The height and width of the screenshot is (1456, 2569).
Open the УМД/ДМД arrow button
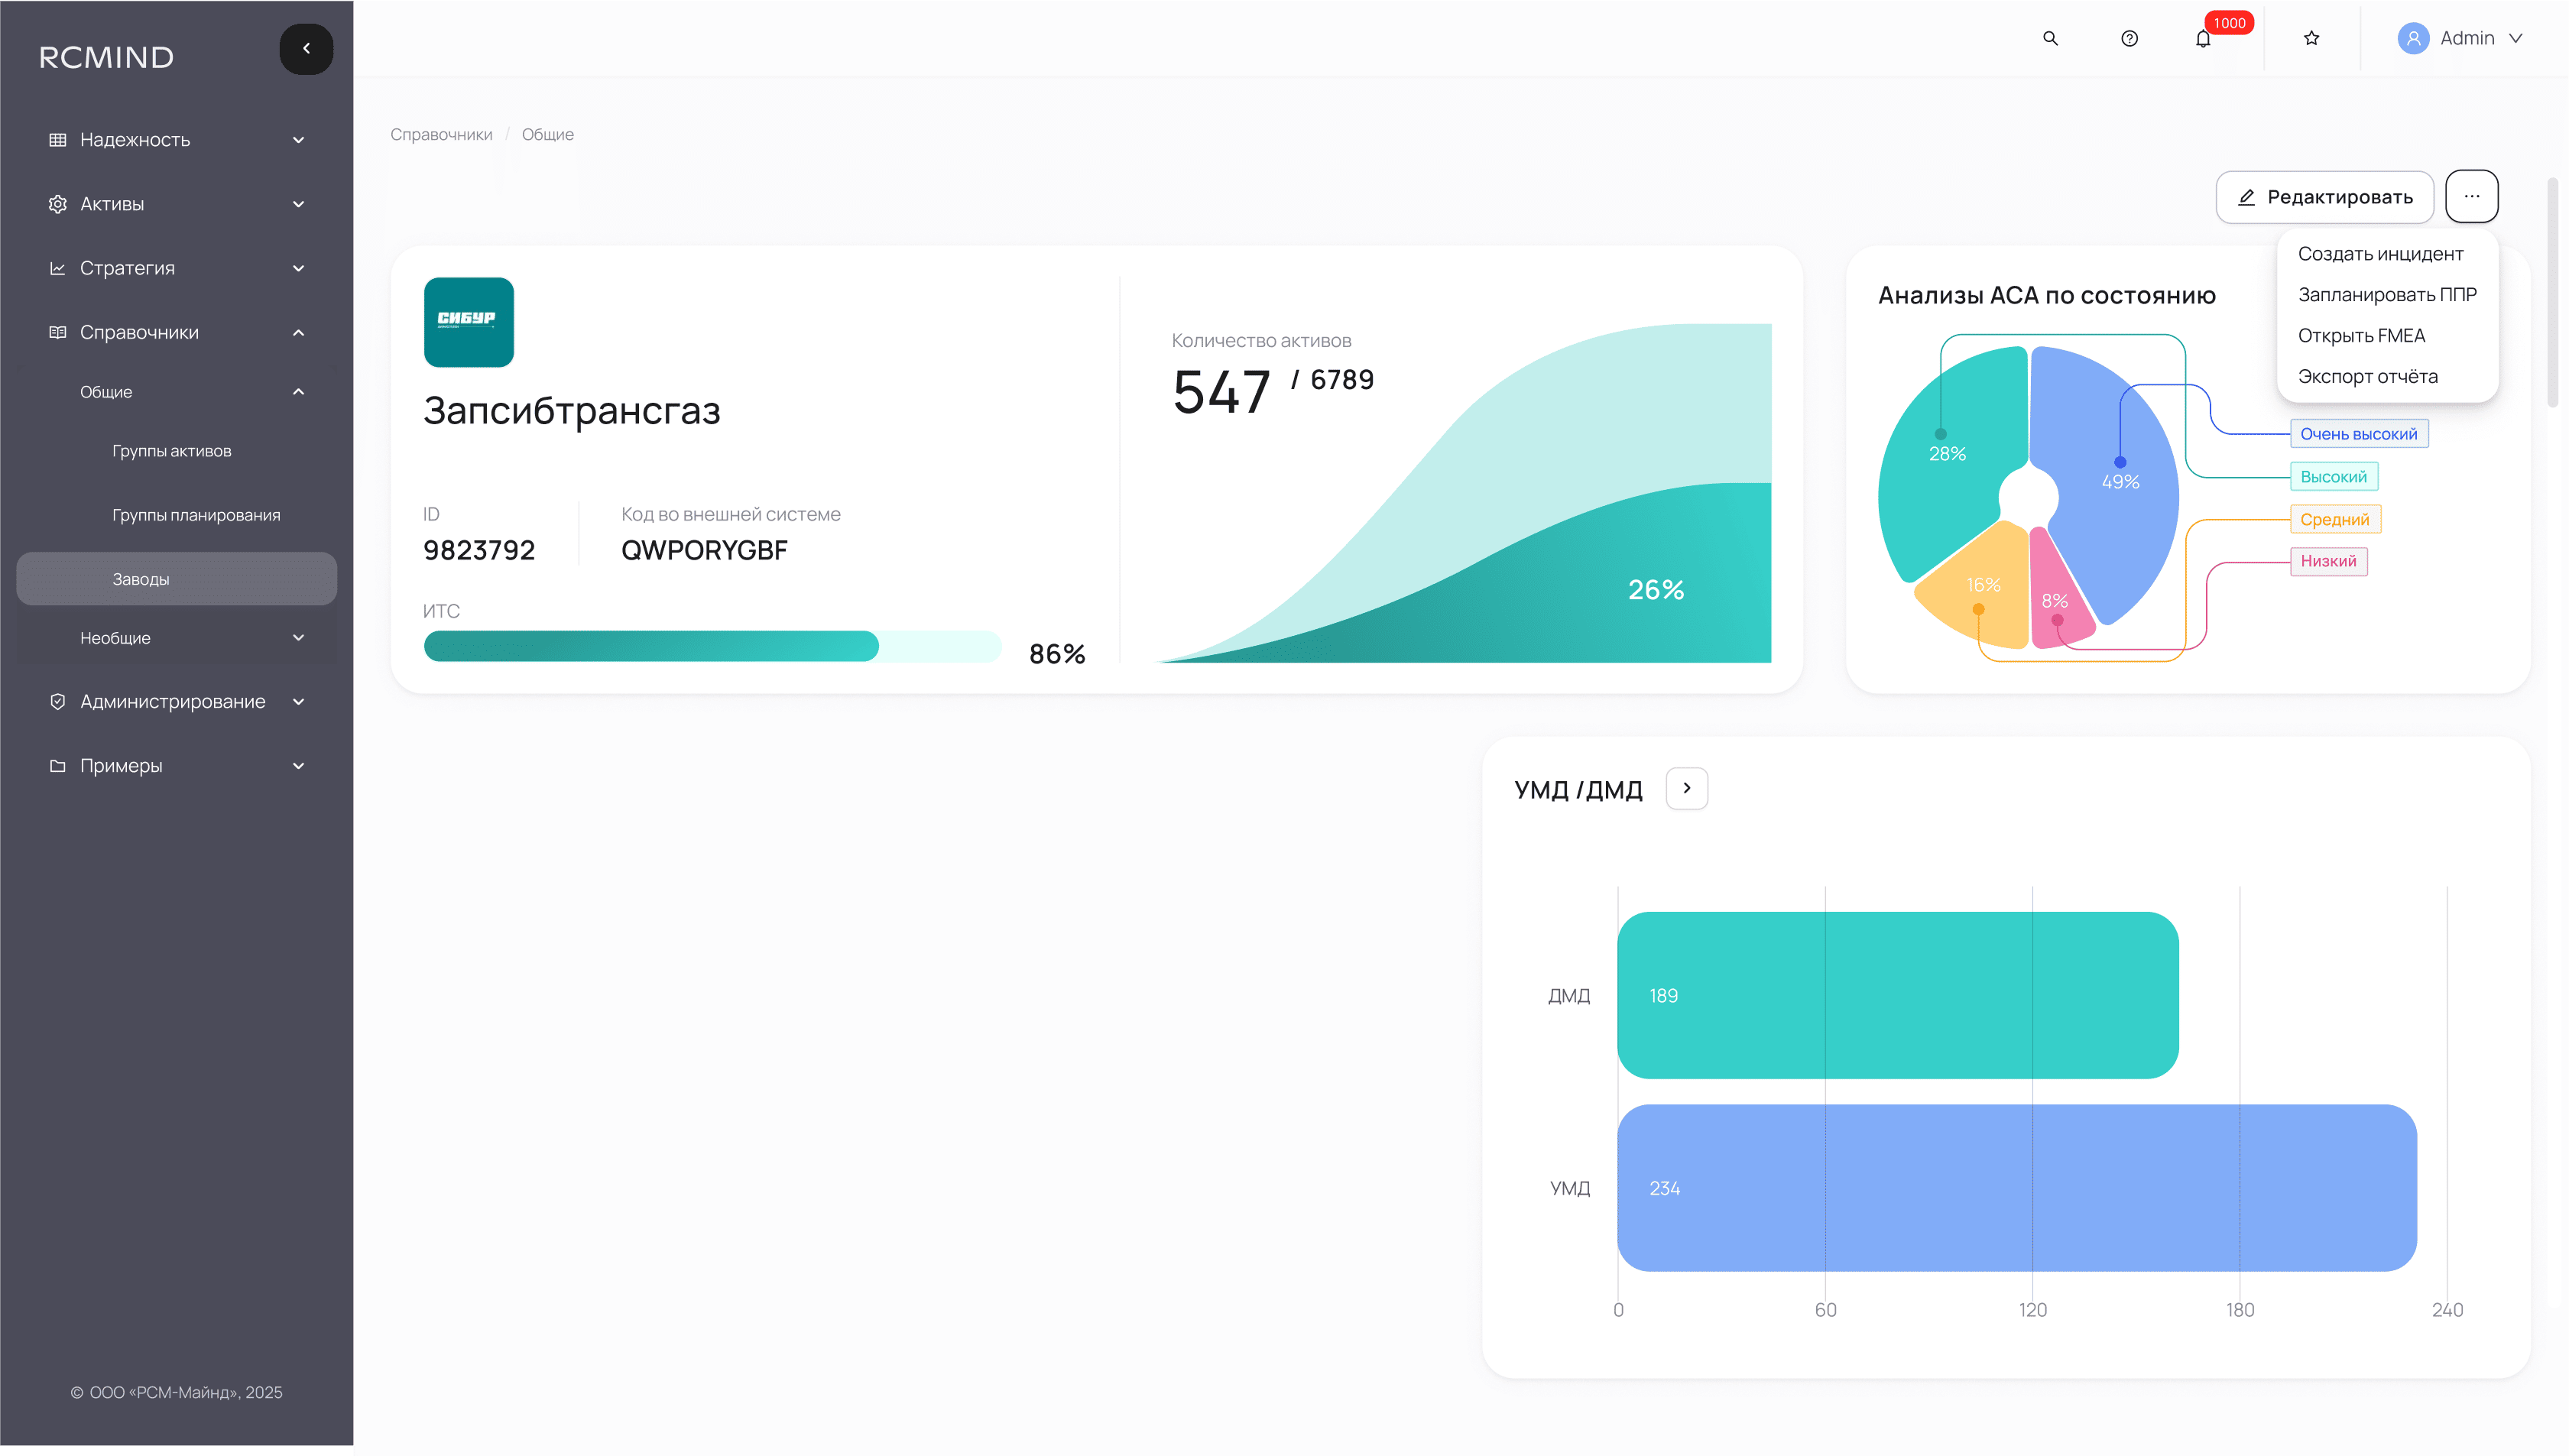1686,788
